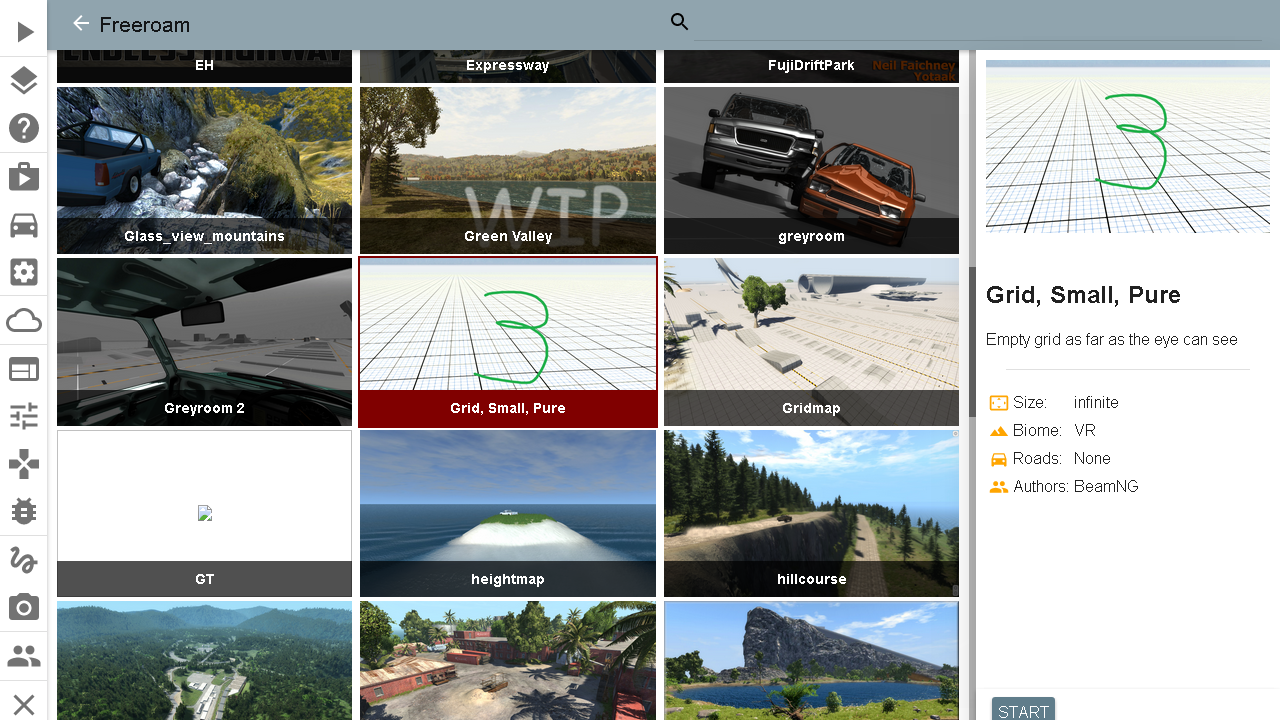The image size is (1280, 720).
Task: Select the FujiDriftPark level card
Action: pos(811,66)
